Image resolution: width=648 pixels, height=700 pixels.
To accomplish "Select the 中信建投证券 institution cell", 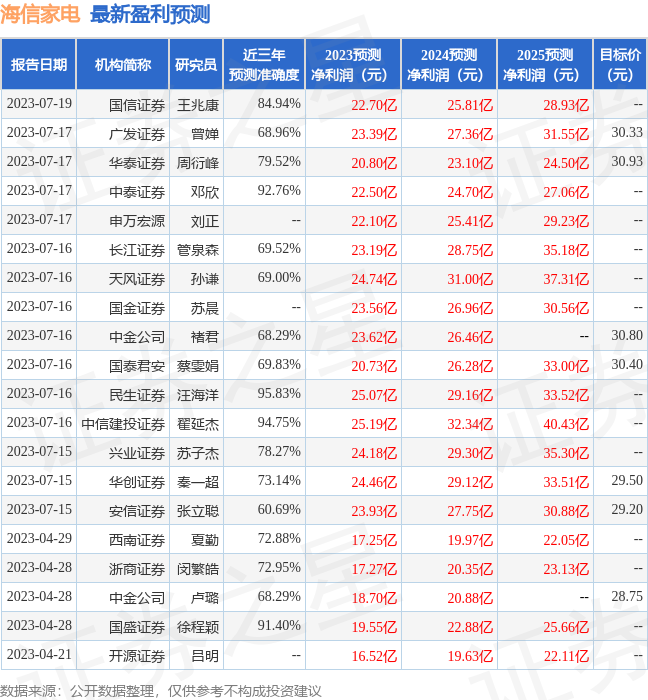I will click(x=123, y=424).
